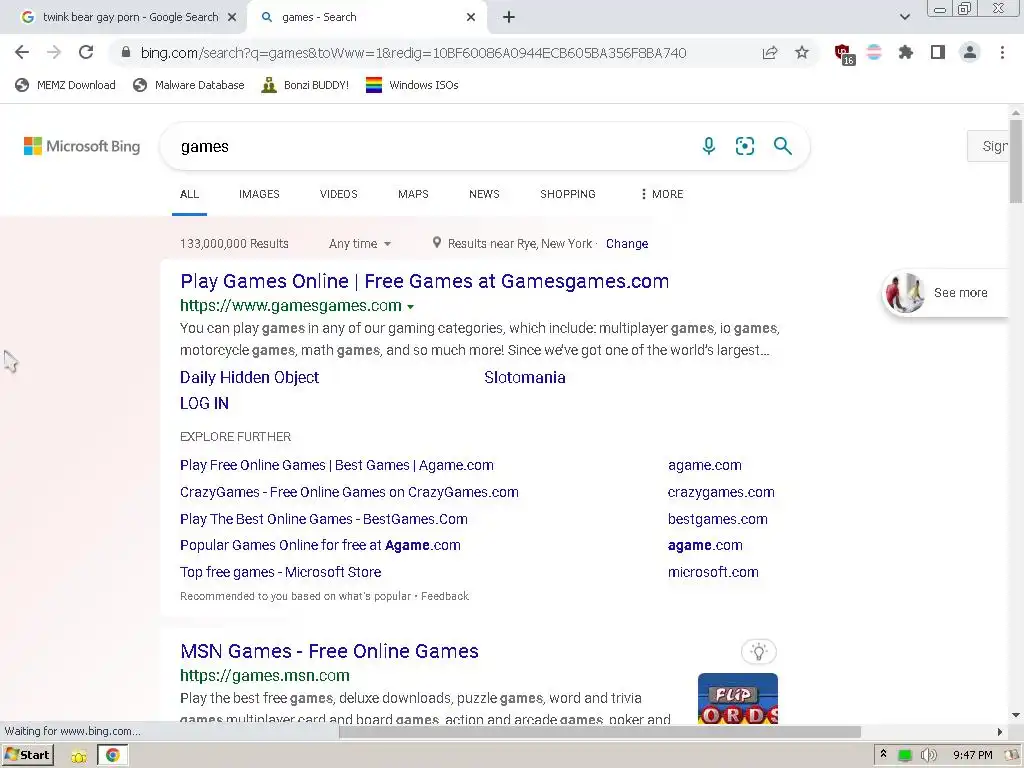The height and width of the screenshot is (768, 1024).
Task: Open Play Games Online Gamesgames result
Action: pyautogui.click(x=424, y=281)
